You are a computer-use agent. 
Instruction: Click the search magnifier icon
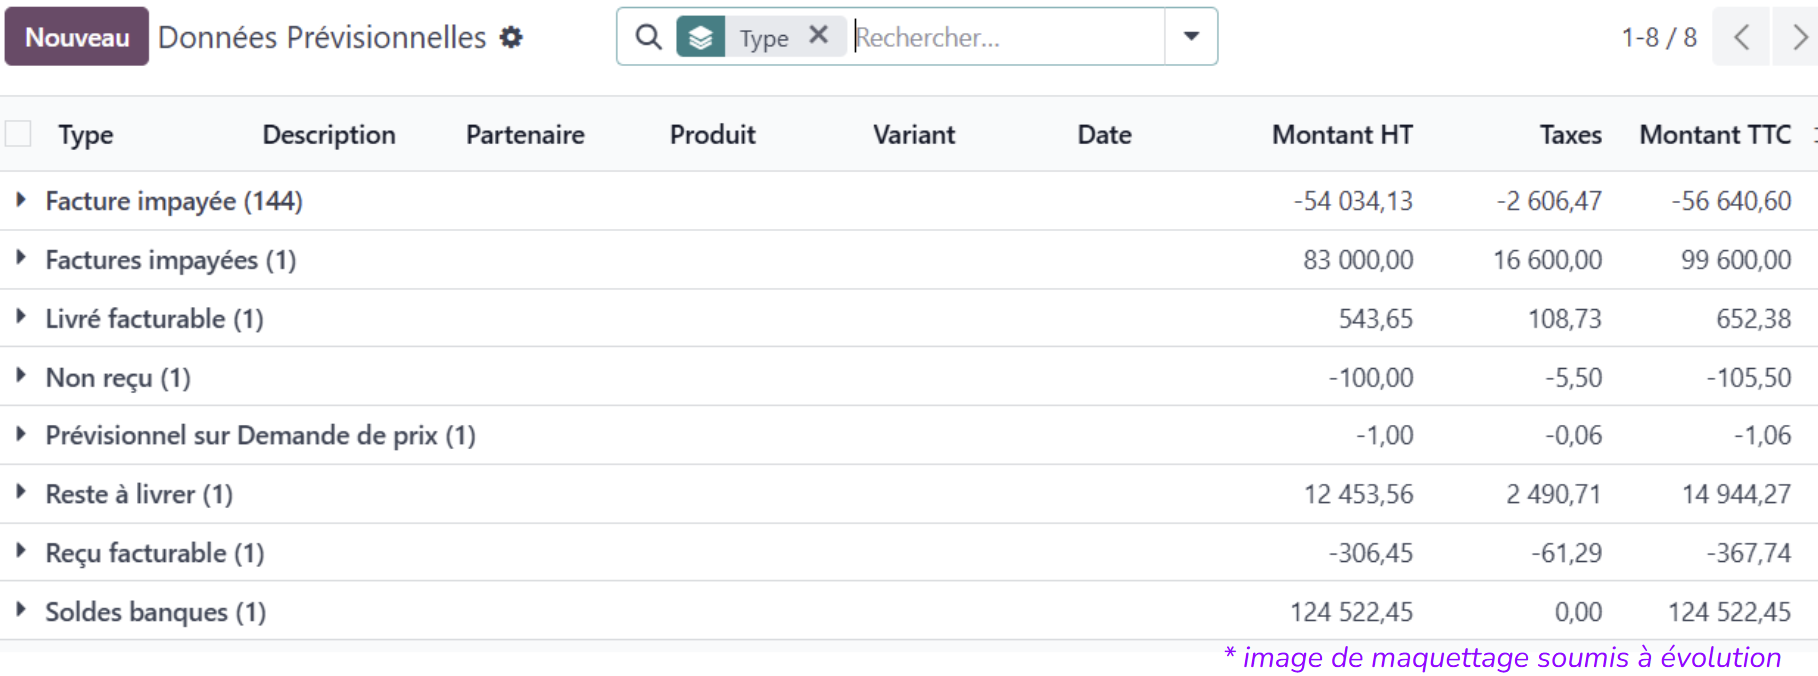[648, 38]
